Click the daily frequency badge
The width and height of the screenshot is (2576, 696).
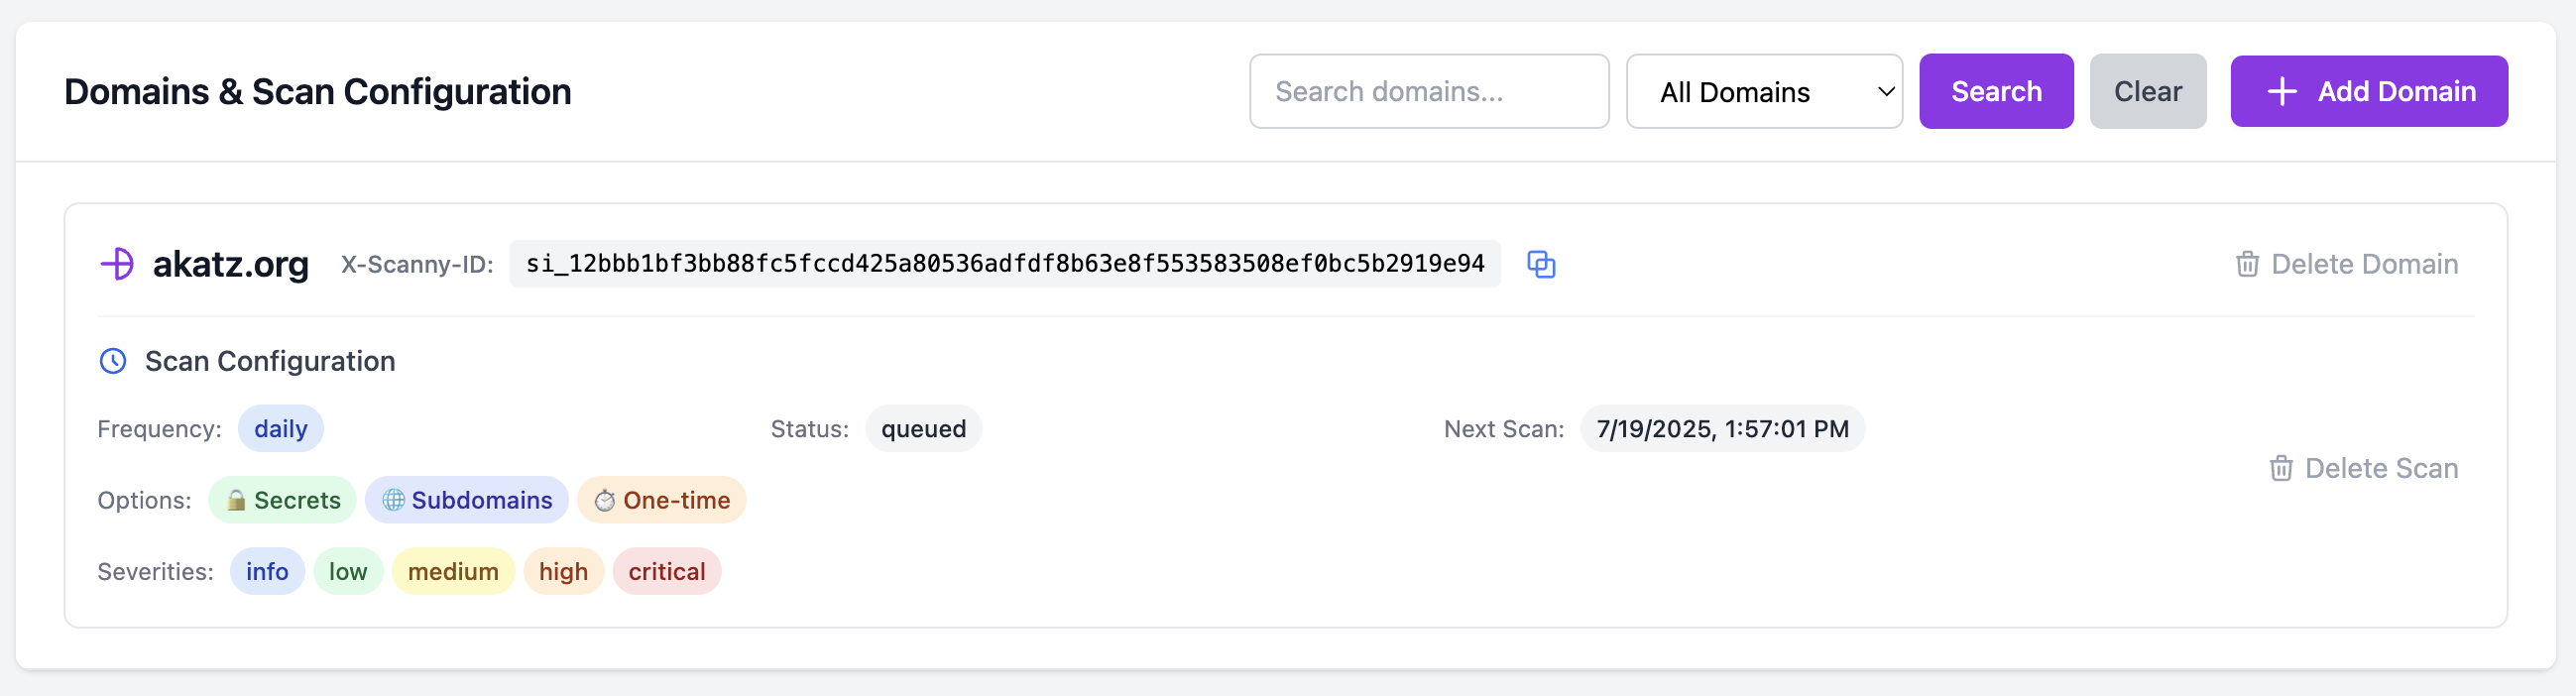pos(280,429)
